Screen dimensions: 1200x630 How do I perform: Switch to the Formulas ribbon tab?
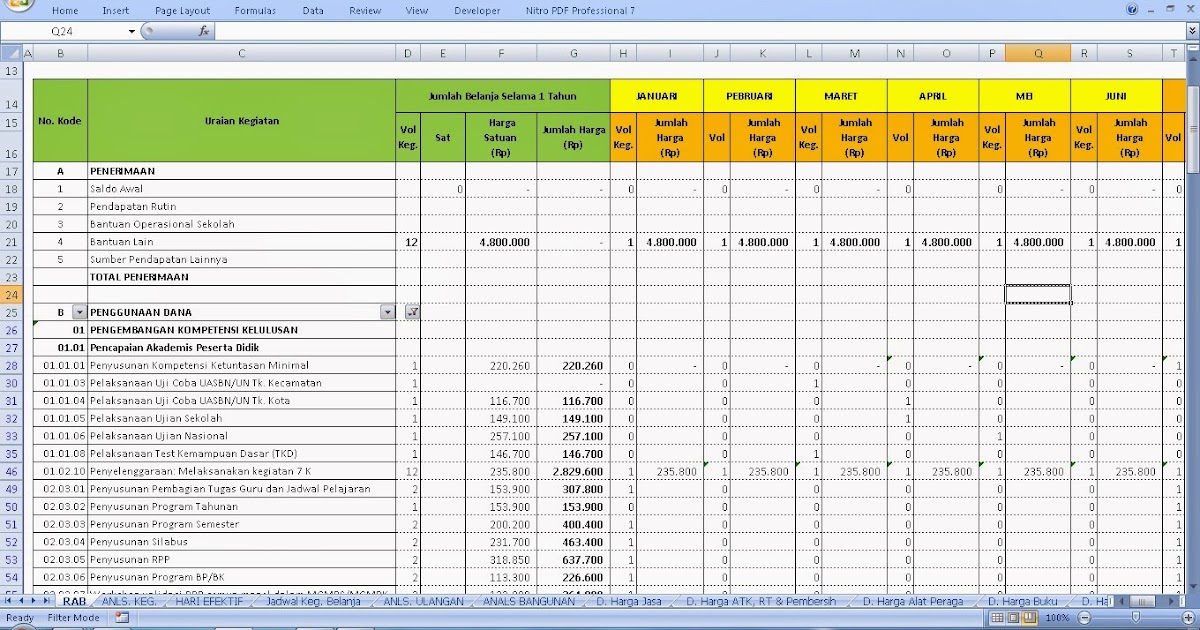[x=255, y=9]
